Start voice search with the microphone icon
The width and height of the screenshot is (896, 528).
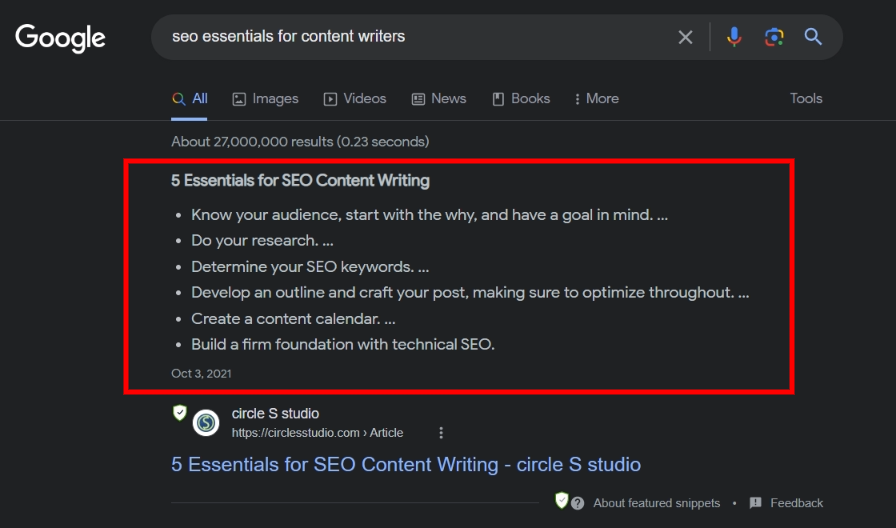coord(734,37)
